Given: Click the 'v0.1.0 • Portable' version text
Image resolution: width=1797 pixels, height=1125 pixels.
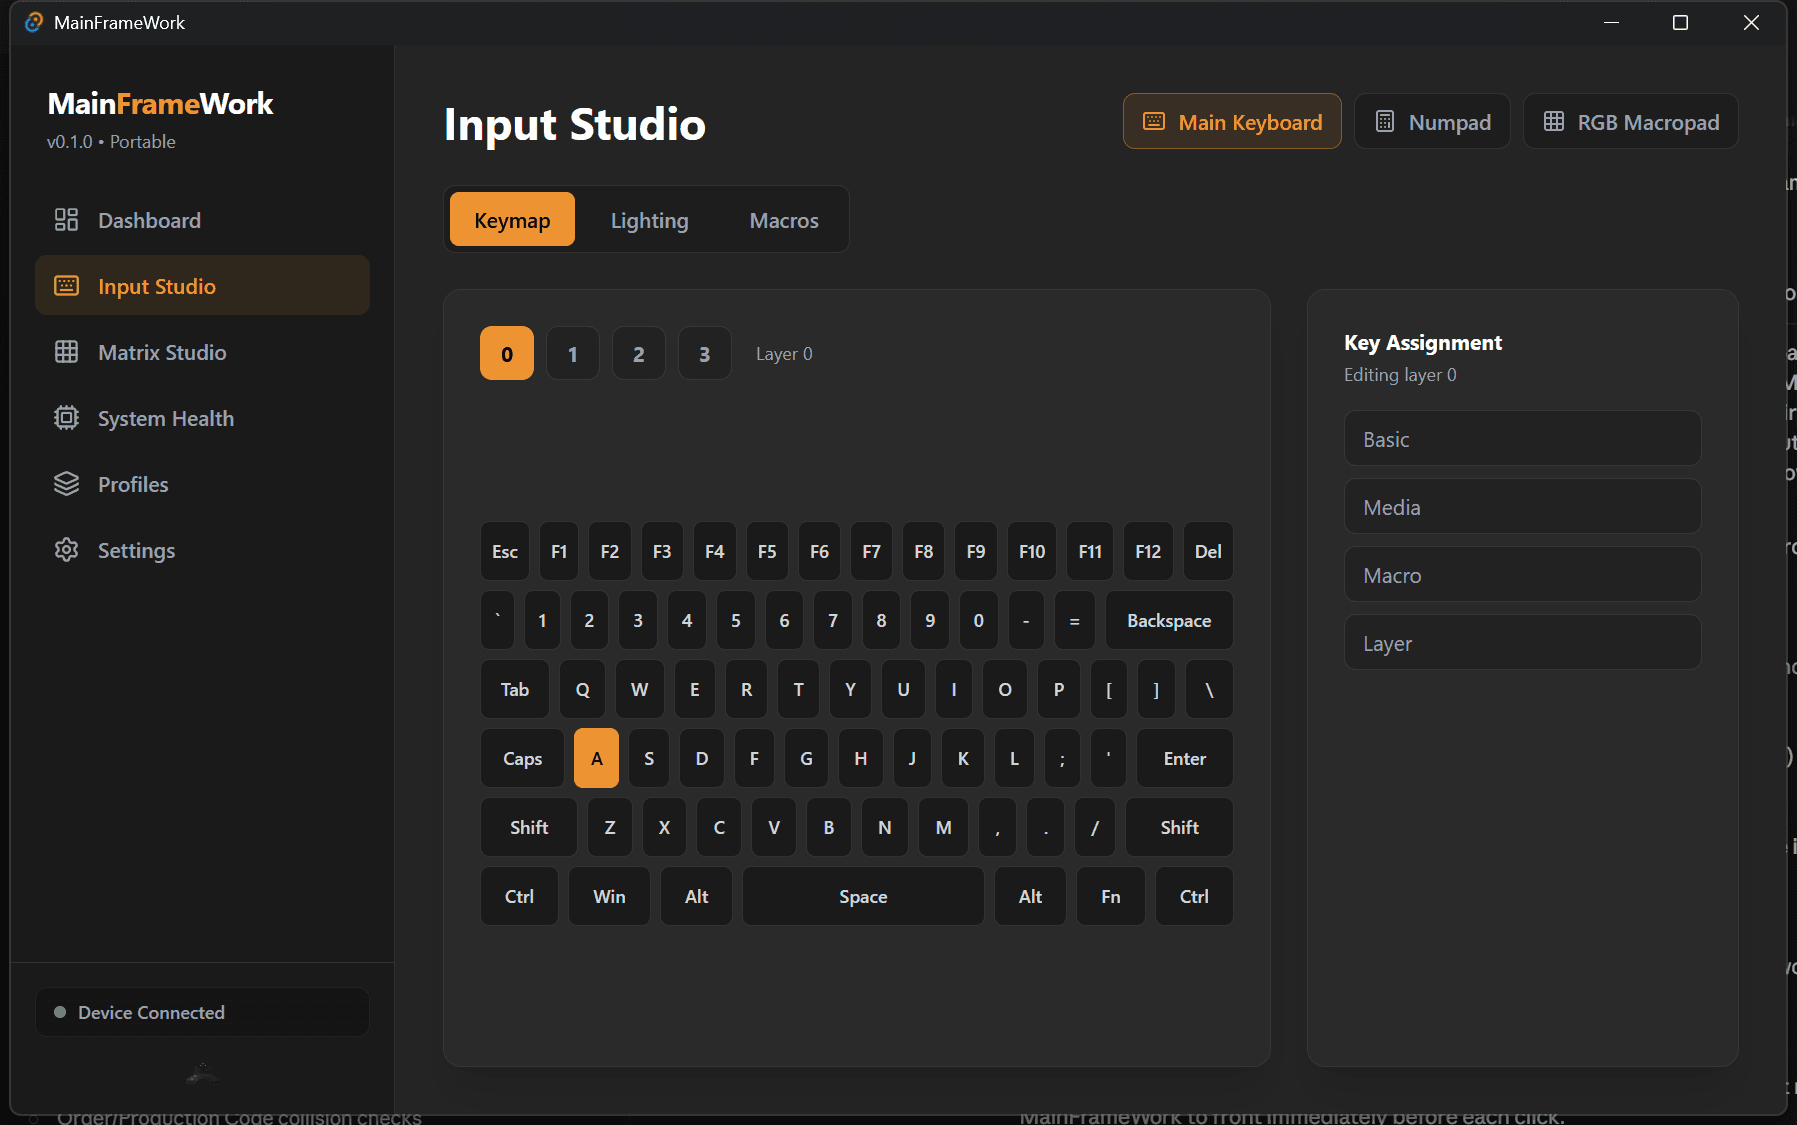Looking at the screenshot, I should 111,142.
